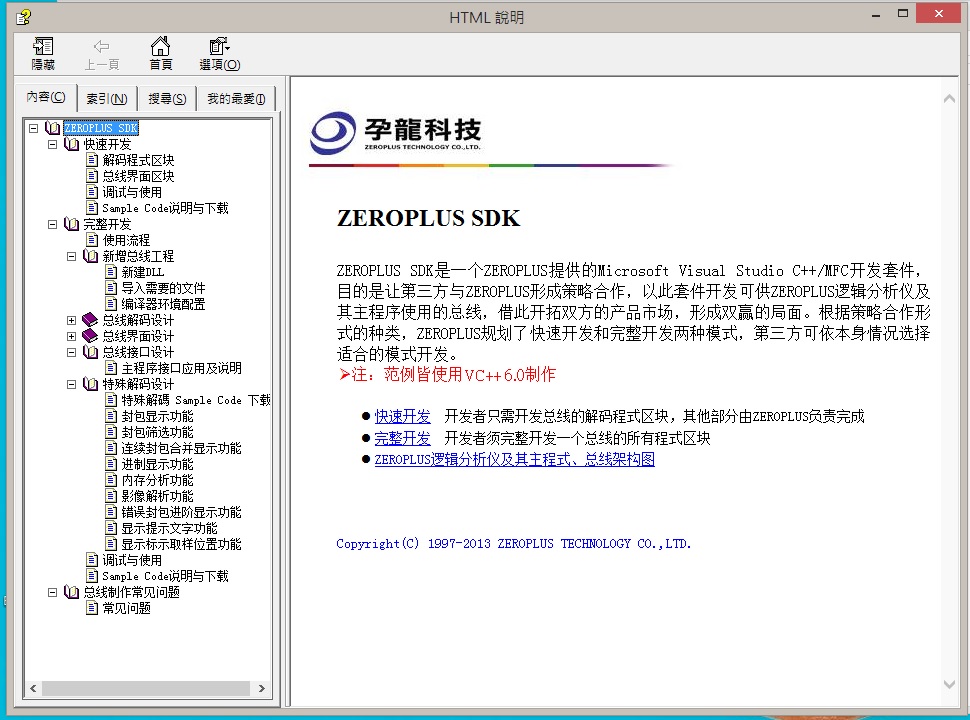The width and height of the screenshot is (970, 720).
Task: Switch to the 索引(N) tab
Action: (x=106, y=99)
